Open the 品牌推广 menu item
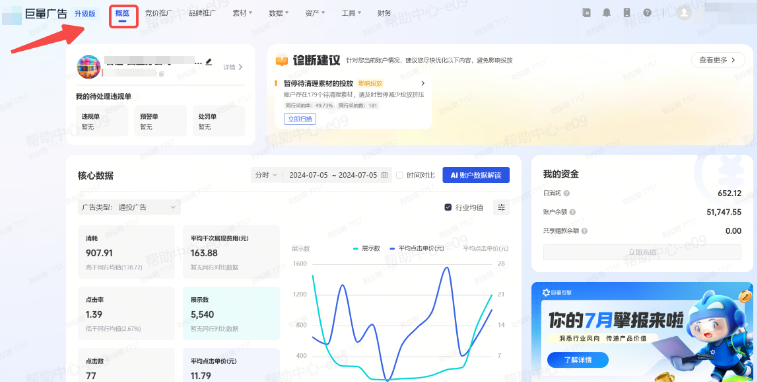Viewport: 757px width, 382px height. [x=202, y=14]
